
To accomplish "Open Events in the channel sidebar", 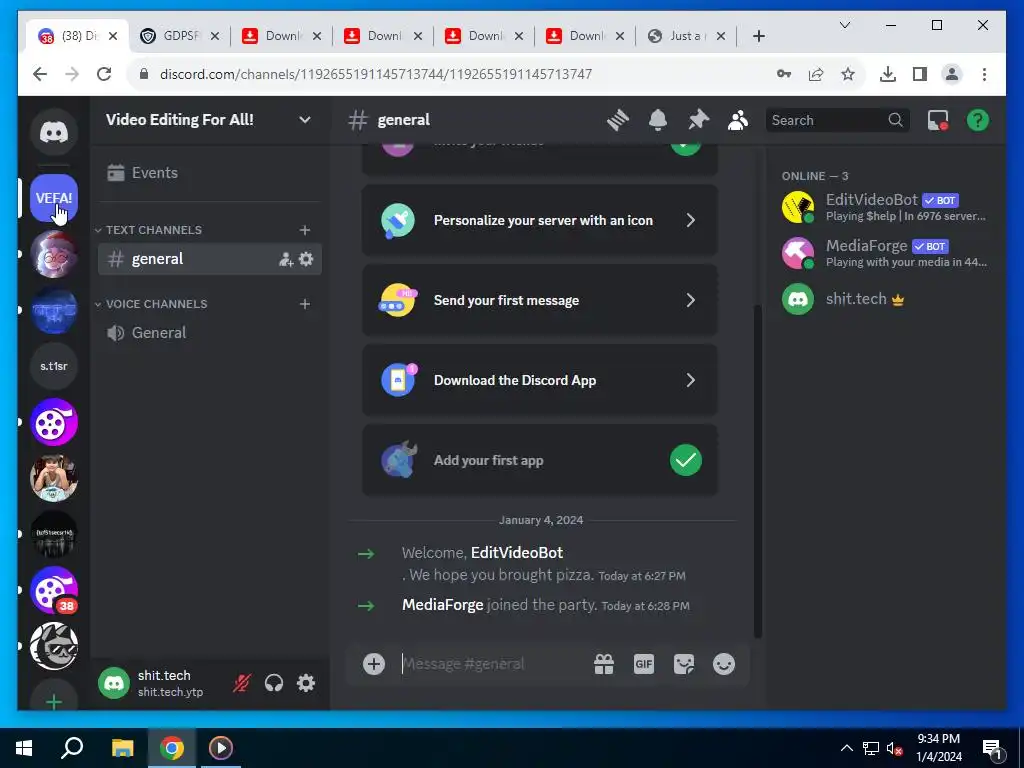I will point(209,172).
